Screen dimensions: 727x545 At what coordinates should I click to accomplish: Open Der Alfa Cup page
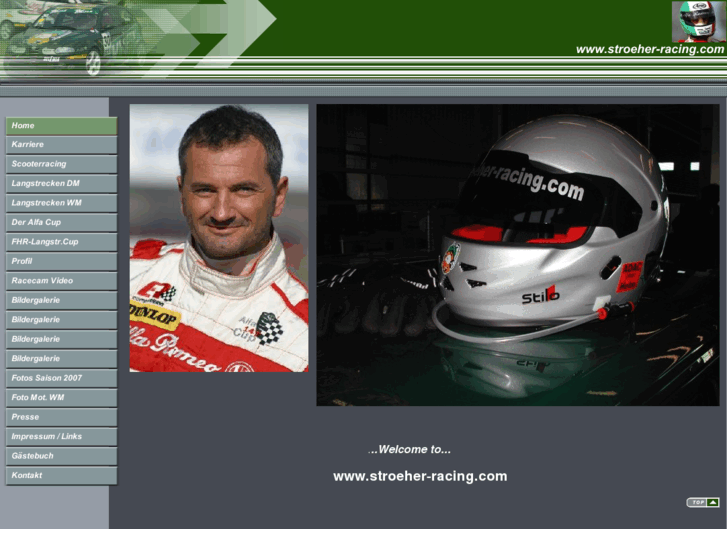pos(61,223)
